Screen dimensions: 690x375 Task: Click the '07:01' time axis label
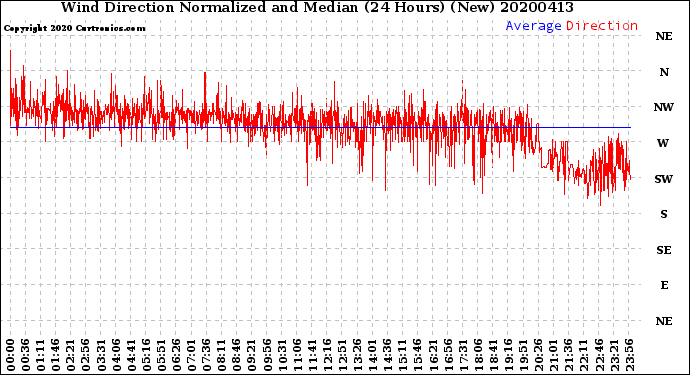coord(192,356)
